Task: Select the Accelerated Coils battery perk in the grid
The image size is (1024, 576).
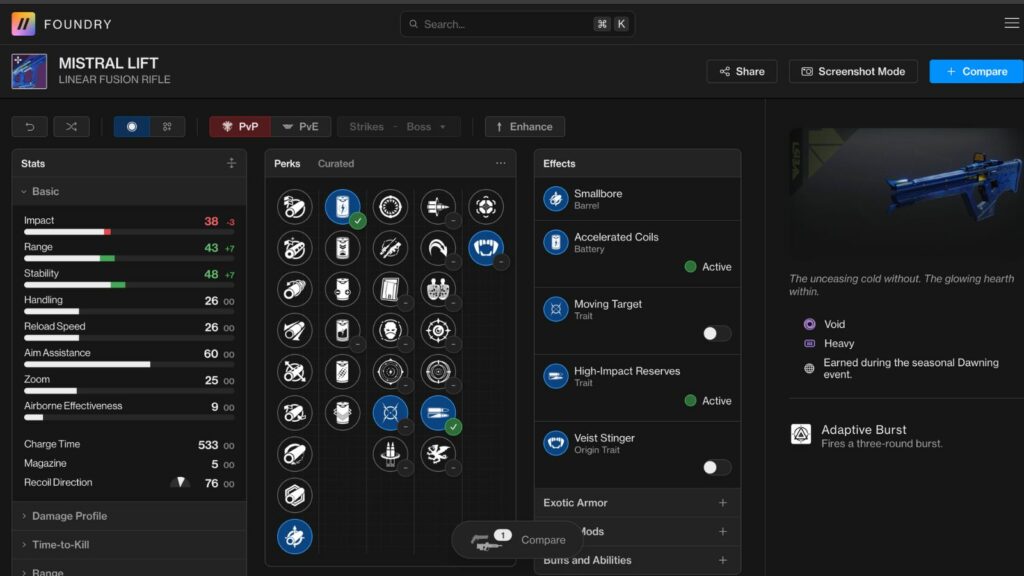Action: point(342,207)
